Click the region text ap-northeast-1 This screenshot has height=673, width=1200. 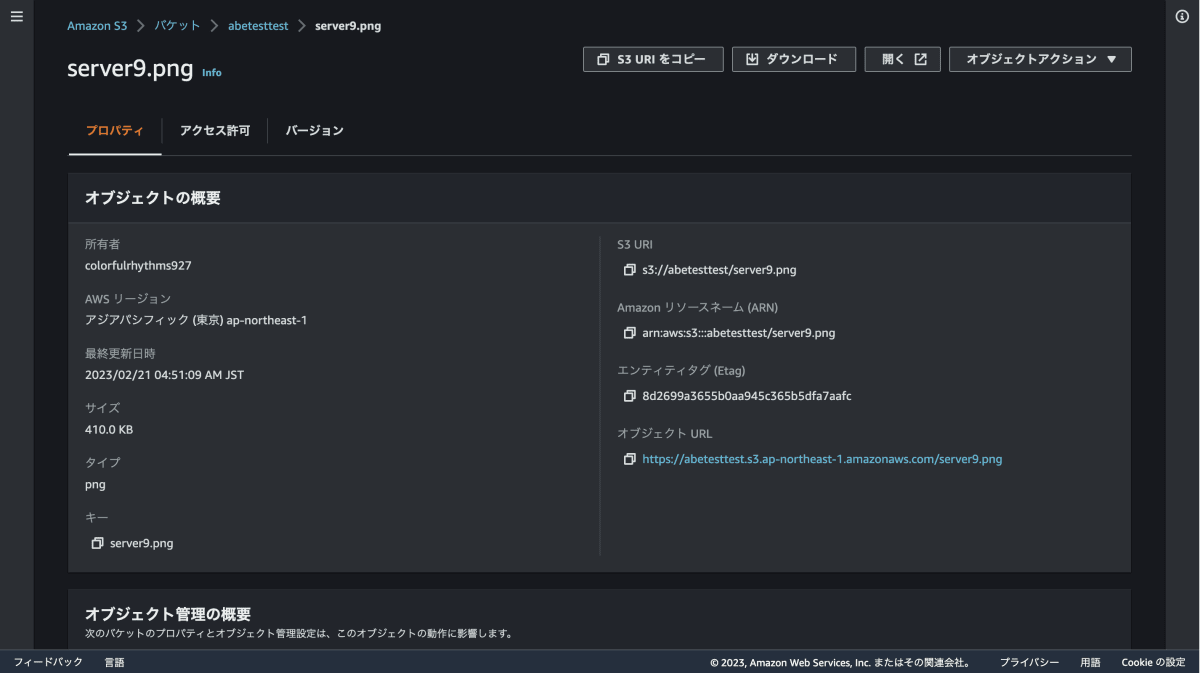[x=265, y=320]
